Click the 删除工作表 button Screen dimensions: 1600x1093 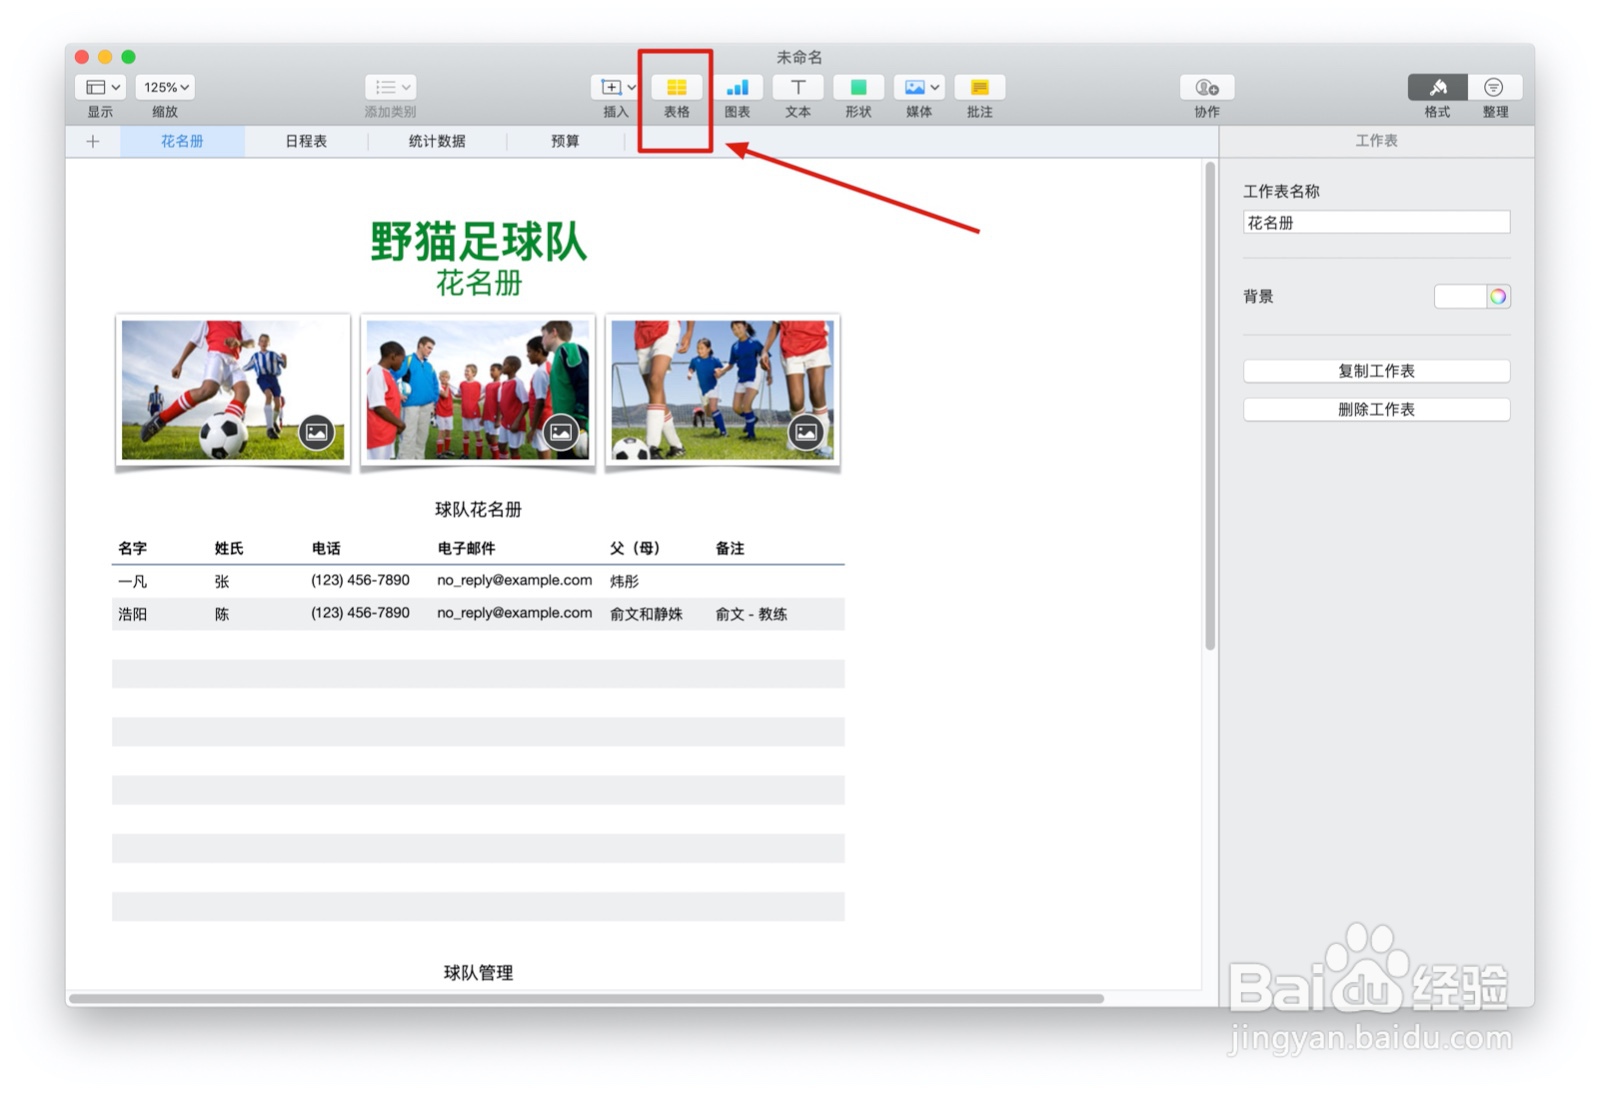coord(1375,409)
